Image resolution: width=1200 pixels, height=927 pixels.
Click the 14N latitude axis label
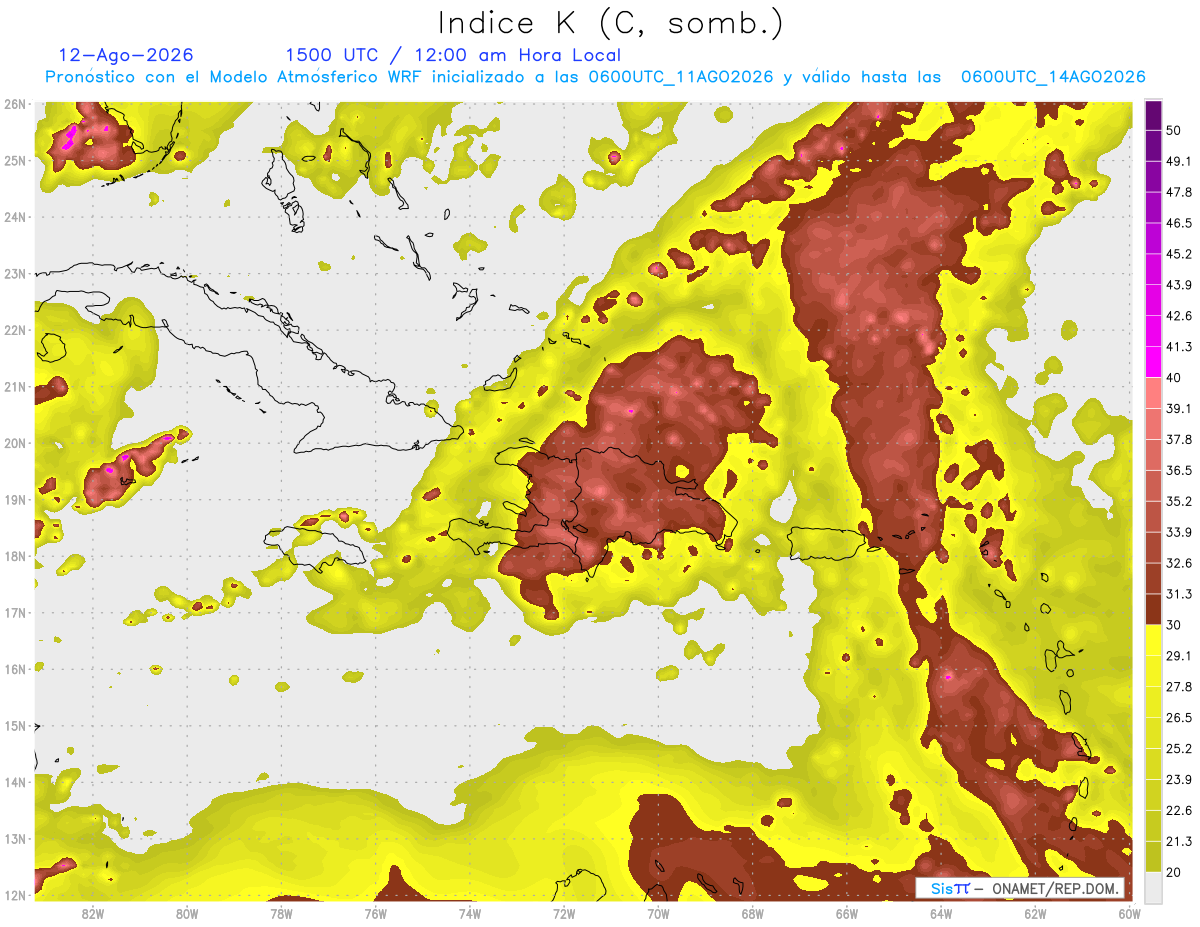(14, 782)
